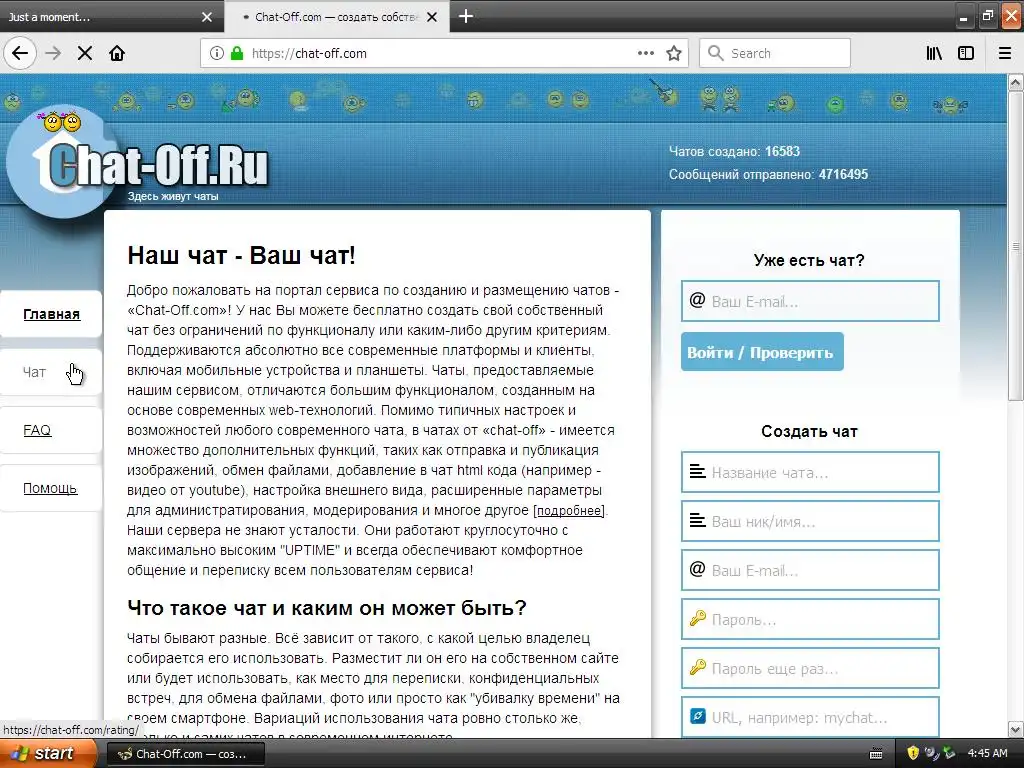The image size is (1024, 768).
Task: Click the Firefox Search box
Action: click(x=775, y=53)
